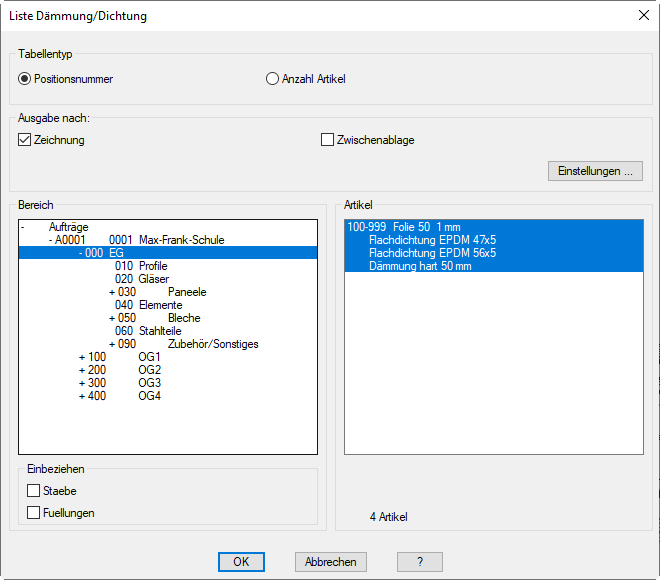The height and width of the screenshot is (580, 660).
Task: Uncheck the Zeichnung checkbox
Action: [x=25, y=140]
